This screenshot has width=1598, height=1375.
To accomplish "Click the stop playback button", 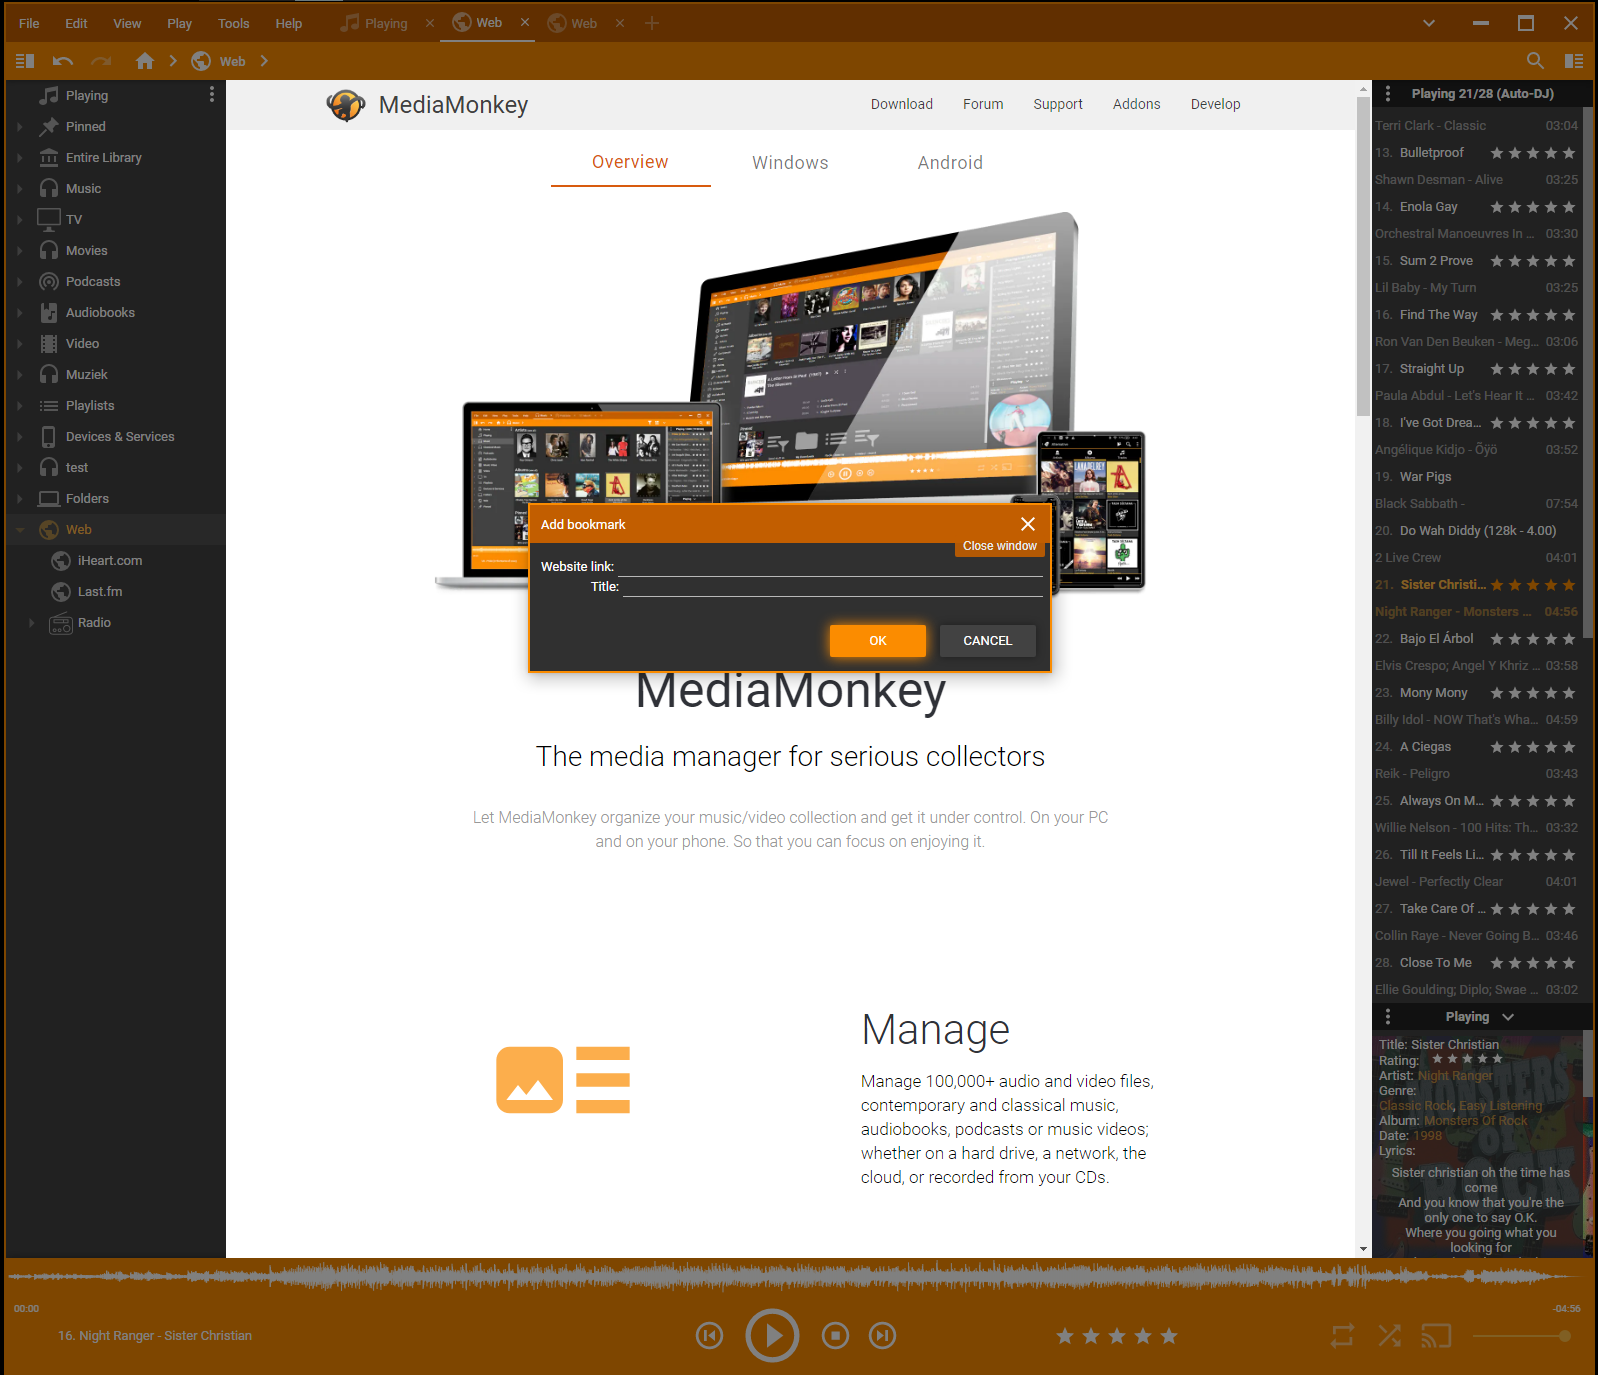I will [x=835, y=1335].
